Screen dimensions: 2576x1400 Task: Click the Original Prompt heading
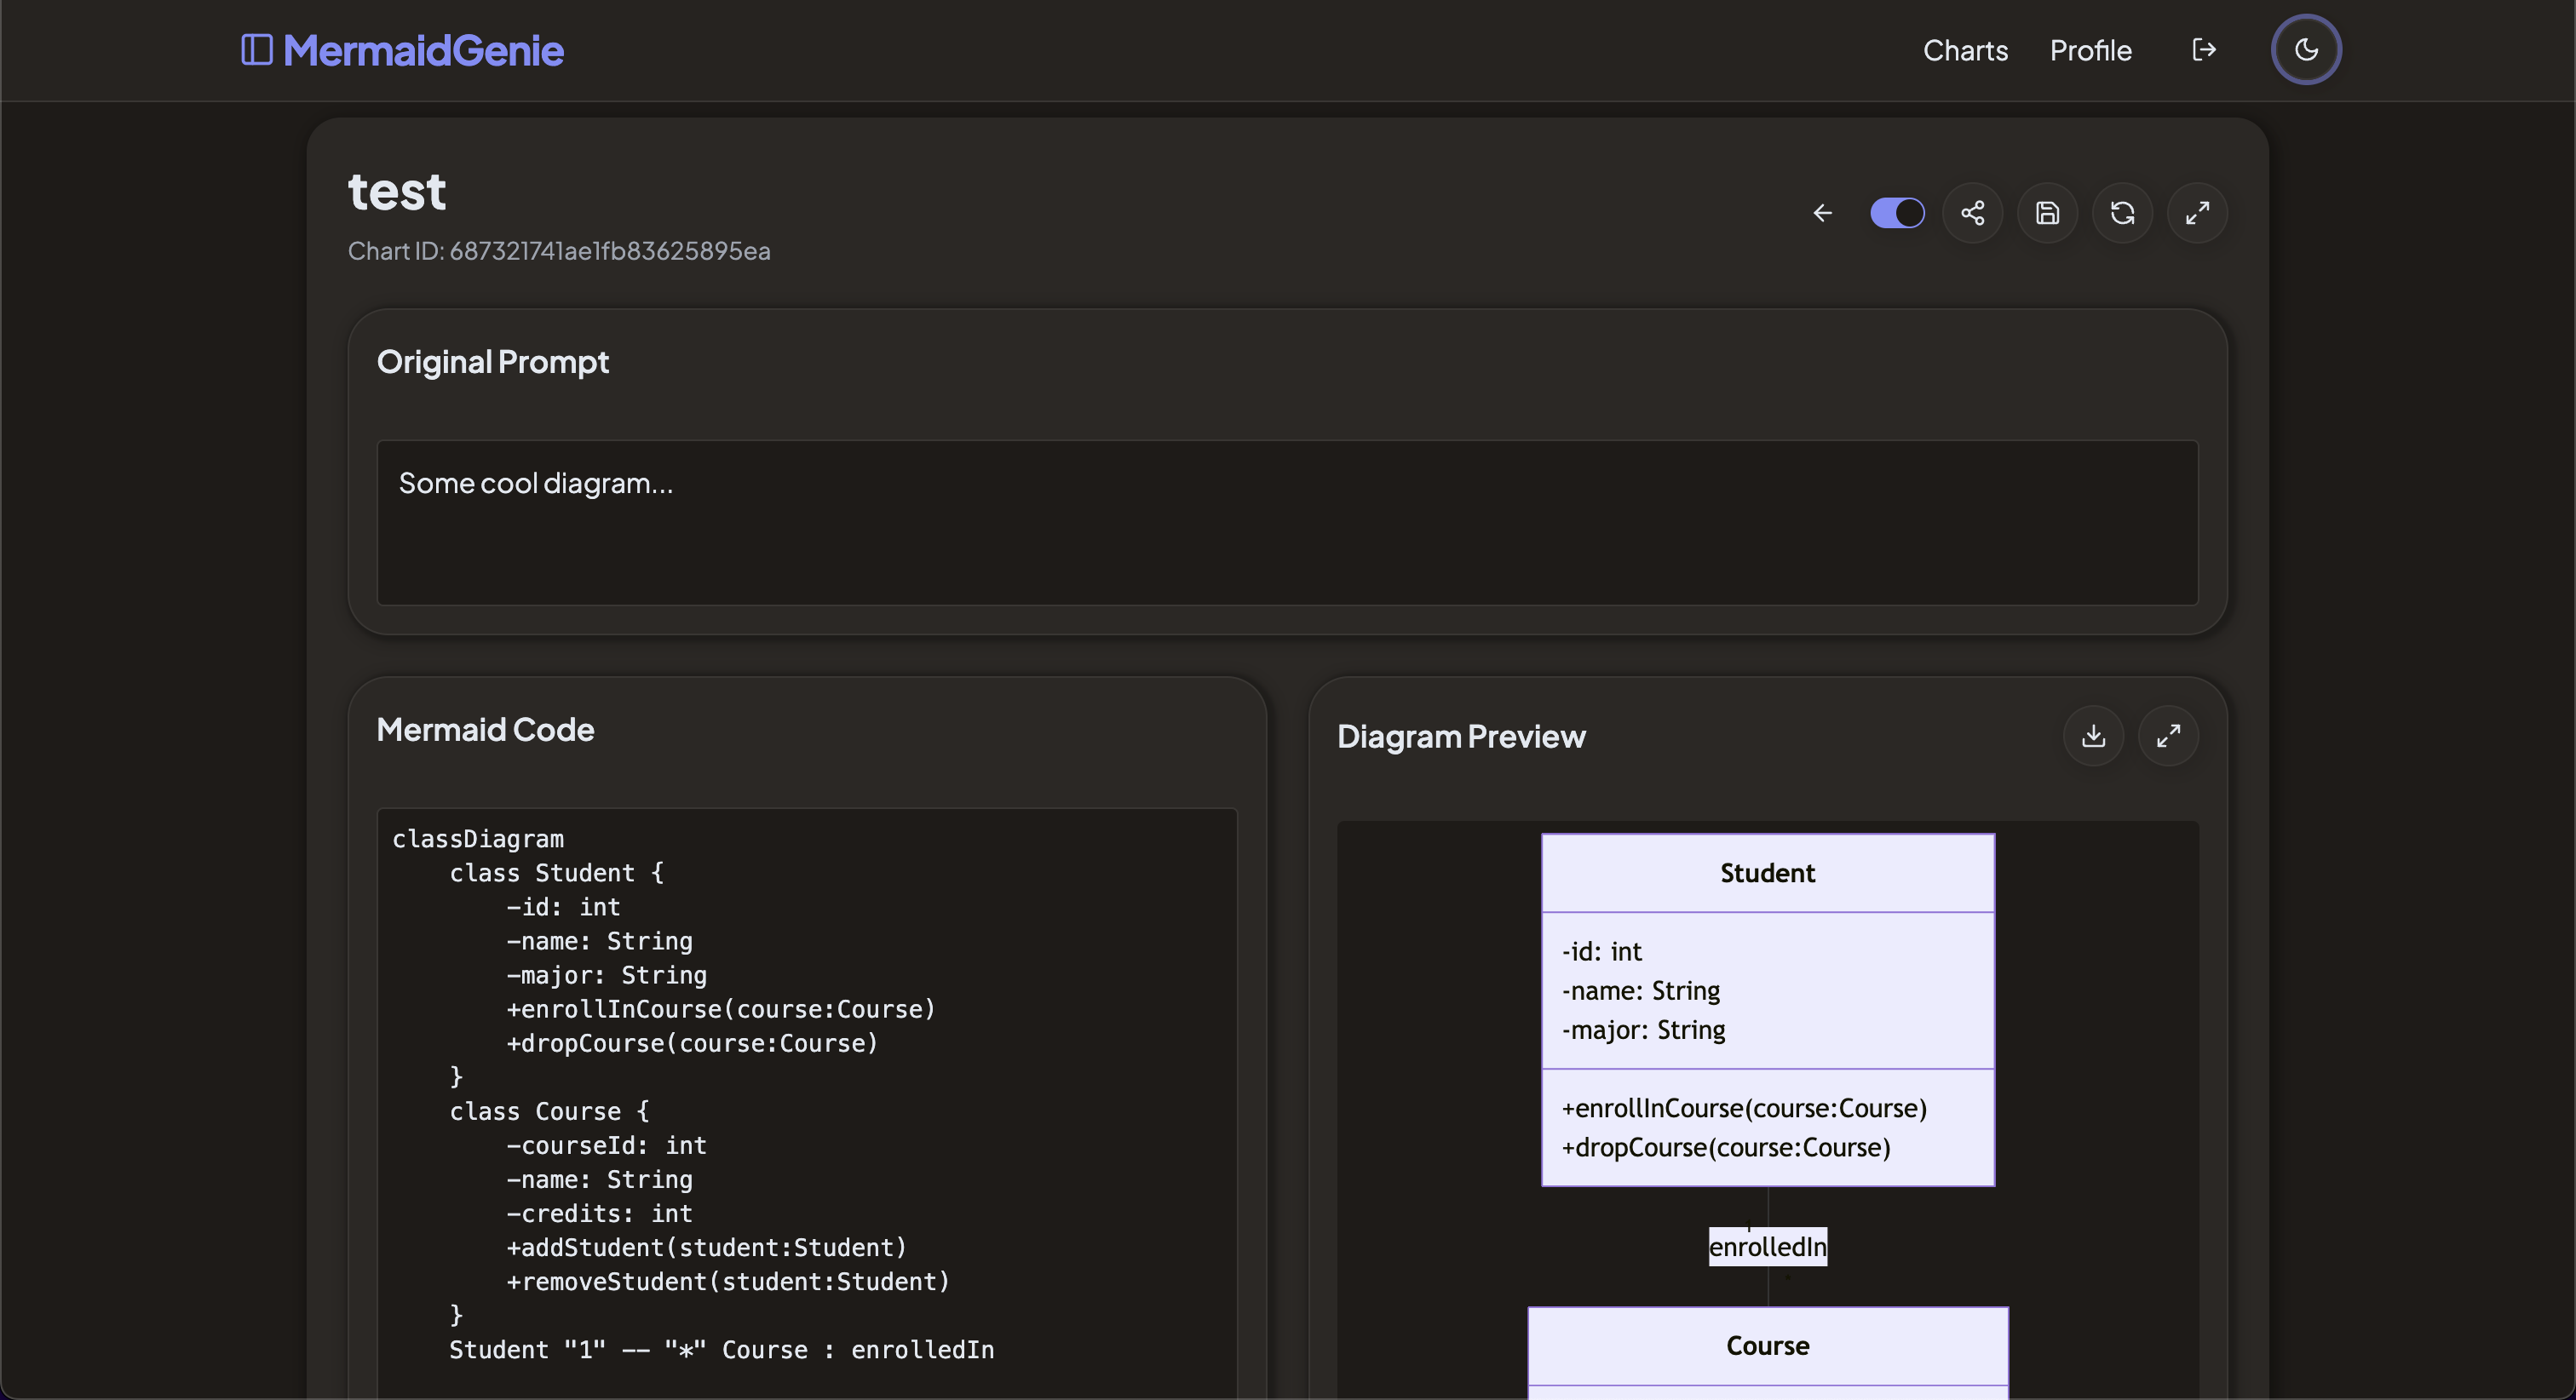pyautogui.click(x=492, y=362)
